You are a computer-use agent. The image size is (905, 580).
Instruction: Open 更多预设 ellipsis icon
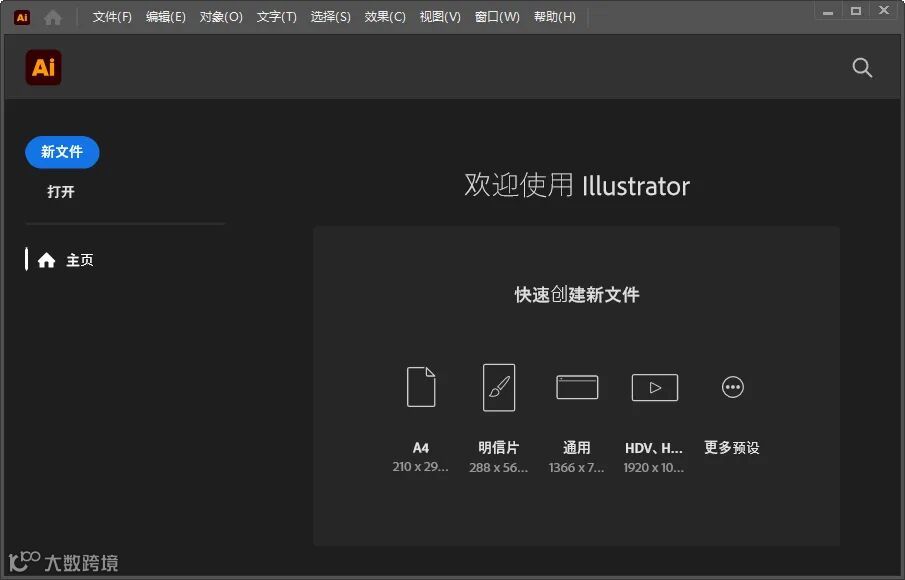click(x=732, y=387)
